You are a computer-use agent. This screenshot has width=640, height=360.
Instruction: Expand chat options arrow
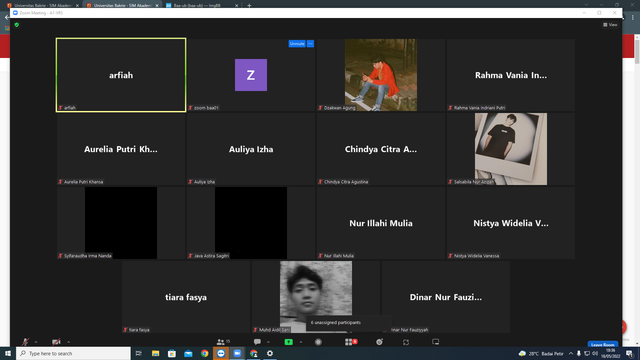coord(268,342)
